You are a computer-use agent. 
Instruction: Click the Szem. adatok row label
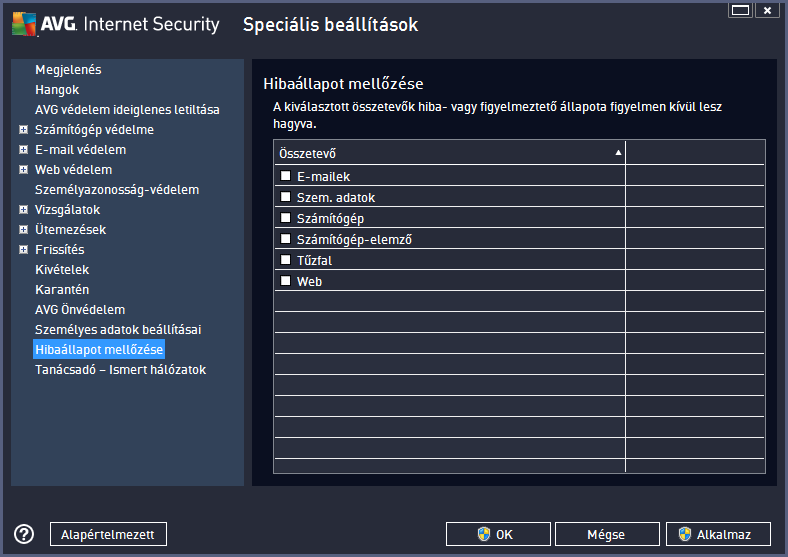[x=336, y=198]
